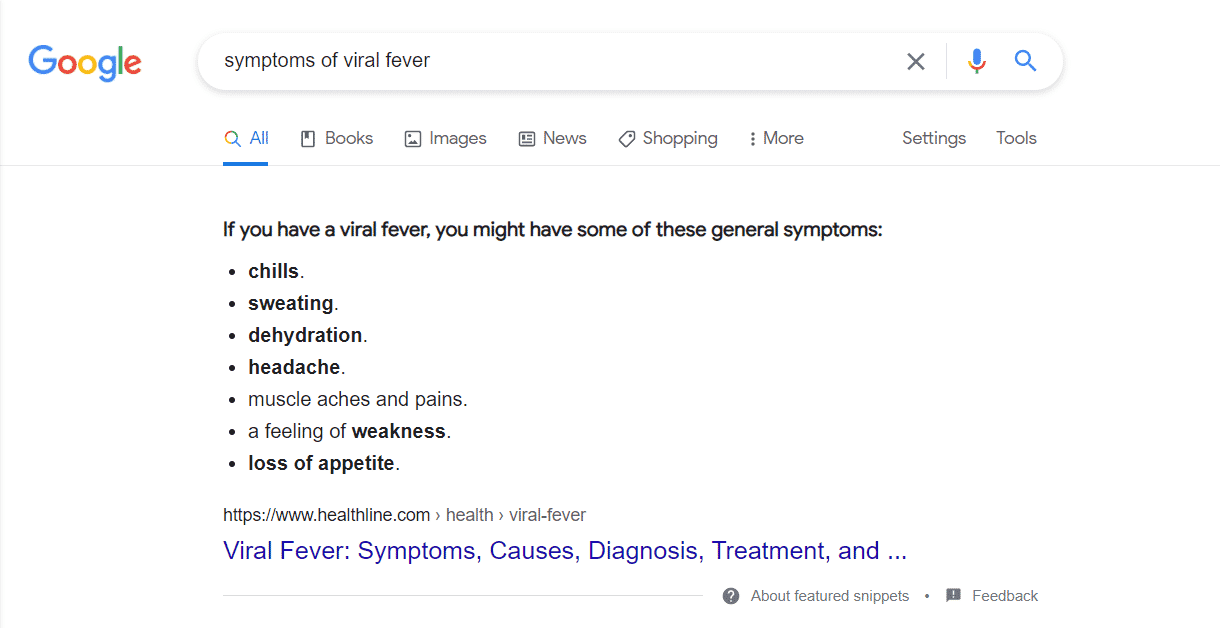Clear the search box with X
The width and height of the screenshot is (1220, 628).
click(915, 62)
